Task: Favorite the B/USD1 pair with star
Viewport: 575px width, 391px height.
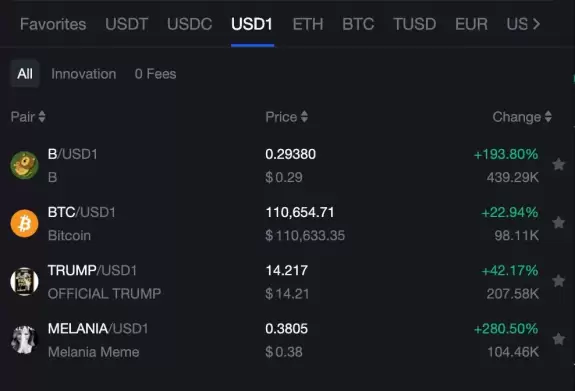Action: click(558, 164)
